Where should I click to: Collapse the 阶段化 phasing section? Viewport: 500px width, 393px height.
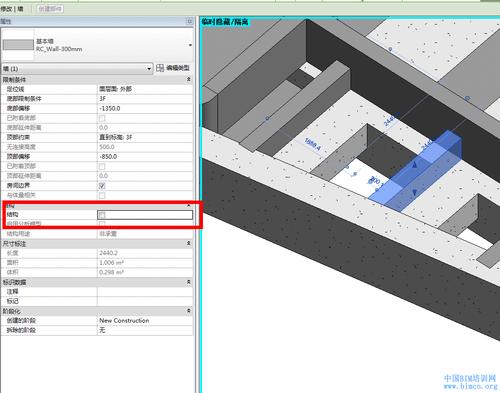coord(189,311)
